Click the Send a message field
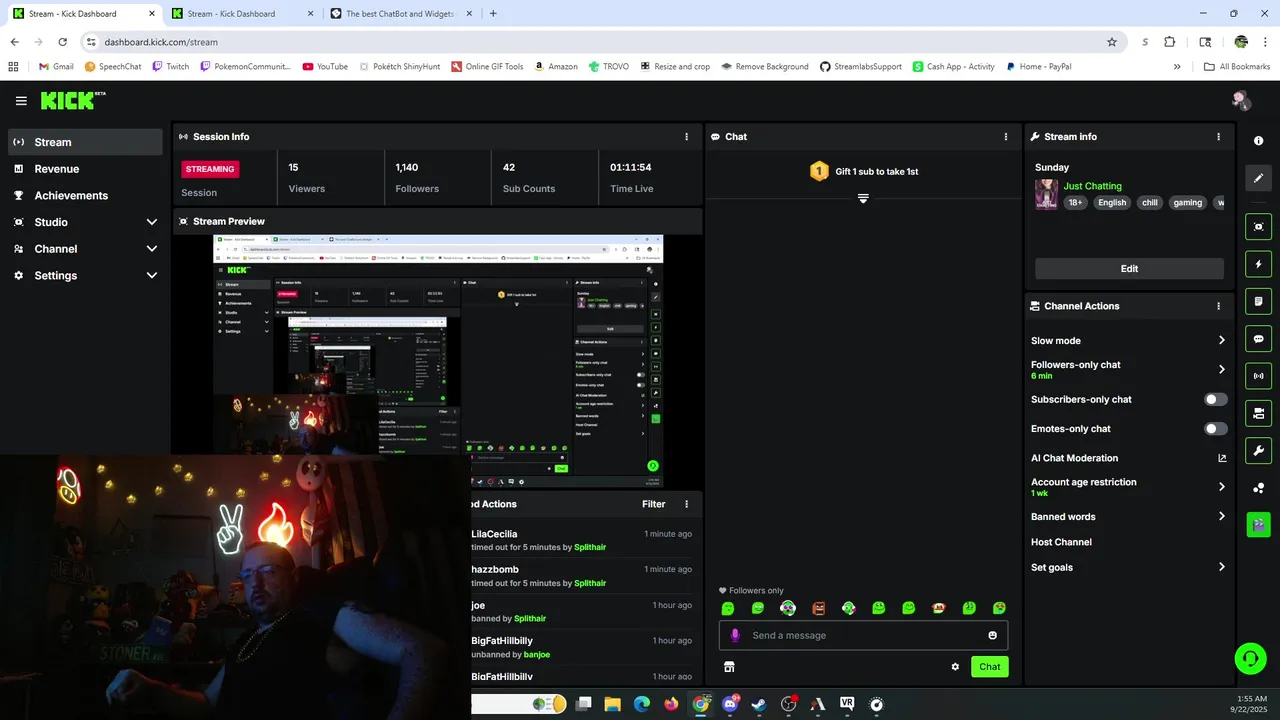The width and height of the screenshot is (1280, 720). pos(864,635)
